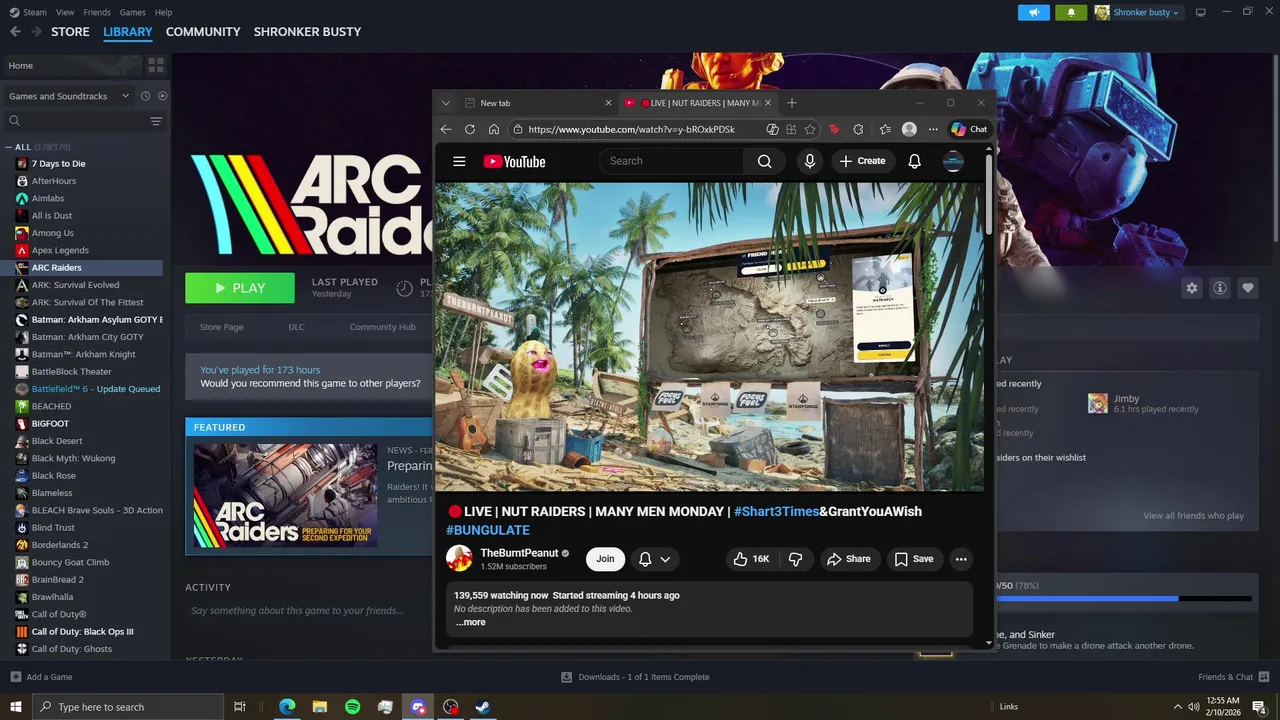Open Steam library advanced filter options
This screenshot has width=1280, height=720.
coord(156,121)
